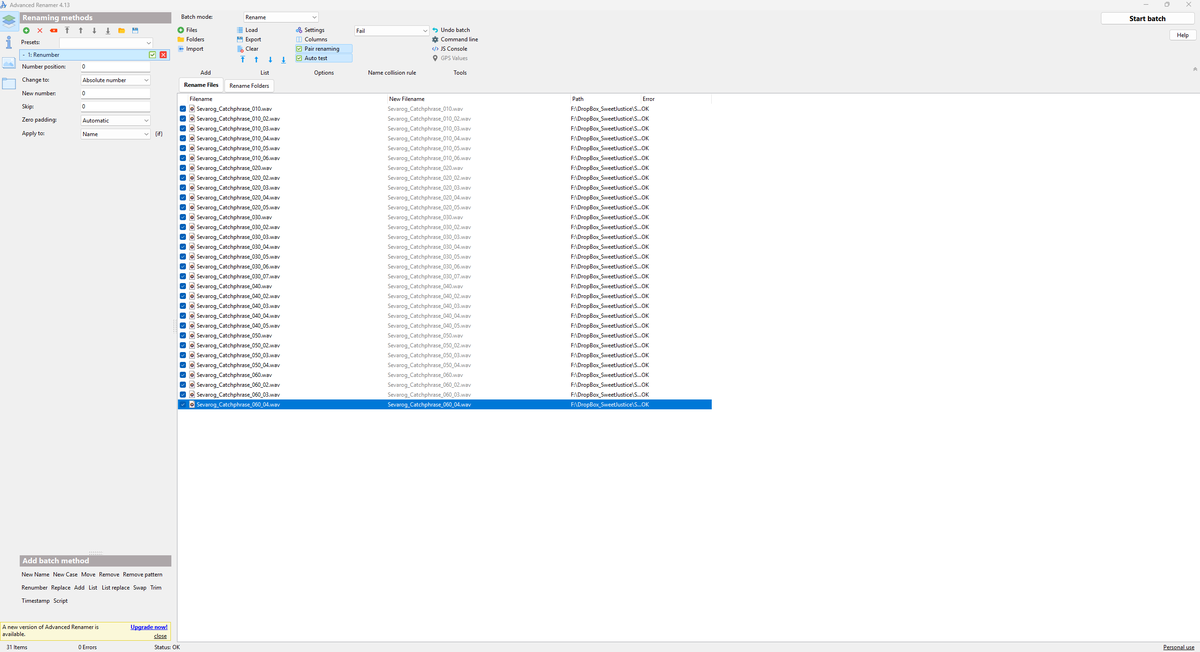Close the new version notification
This screenshot has height=652, width=1200.
pyautogui.click(x=160, y=636)
